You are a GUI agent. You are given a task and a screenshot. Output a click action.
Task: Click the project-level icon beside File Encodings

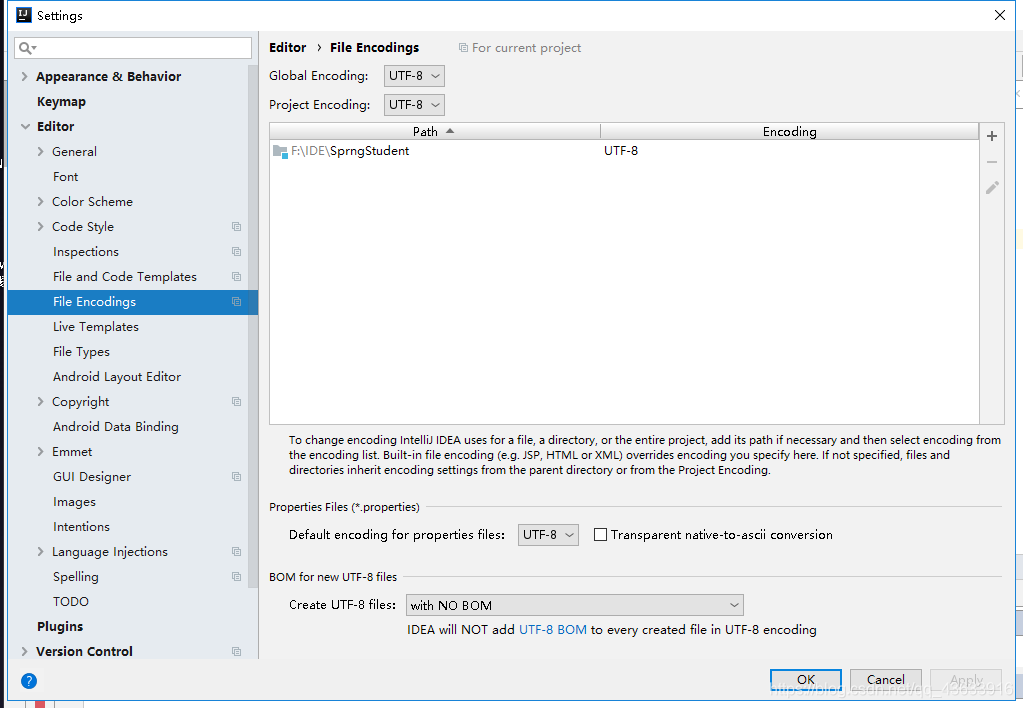pos(236,301)
